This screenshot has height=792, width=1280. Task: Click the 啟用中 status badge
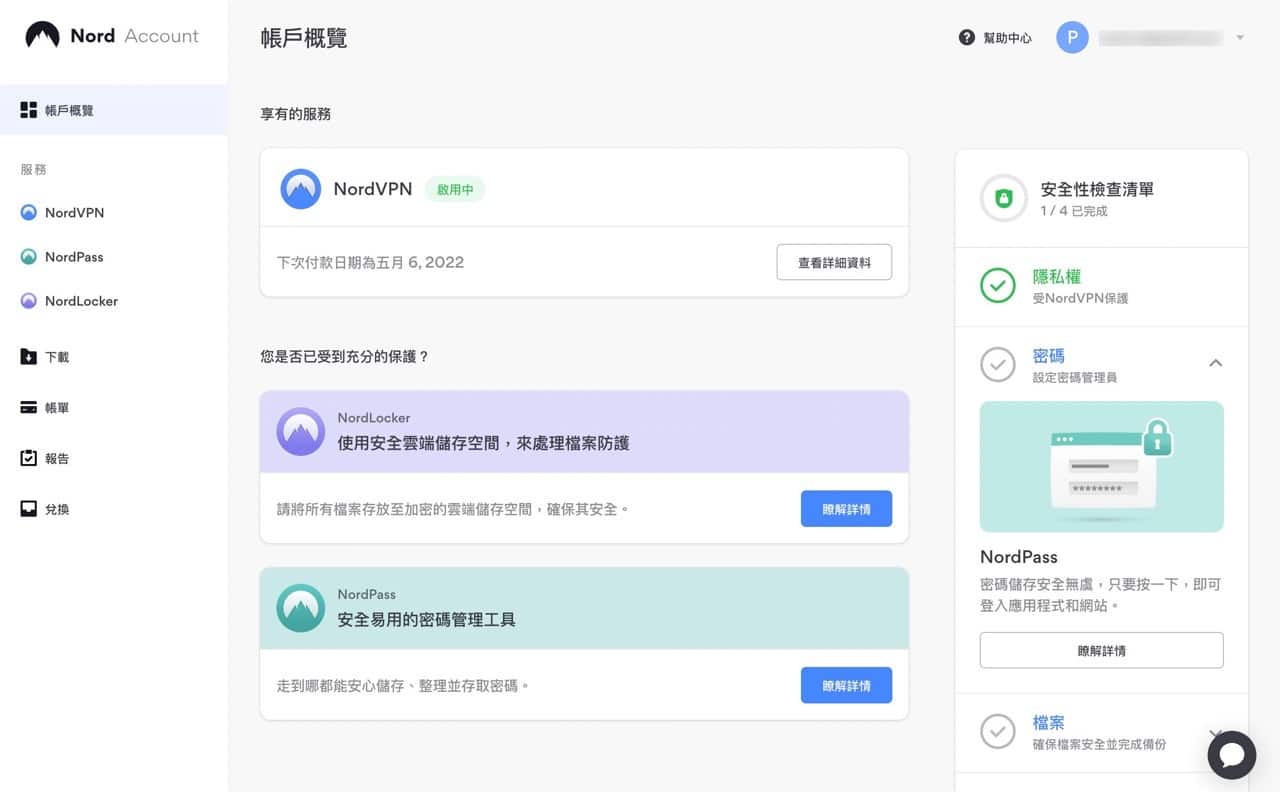pos(455,189)
